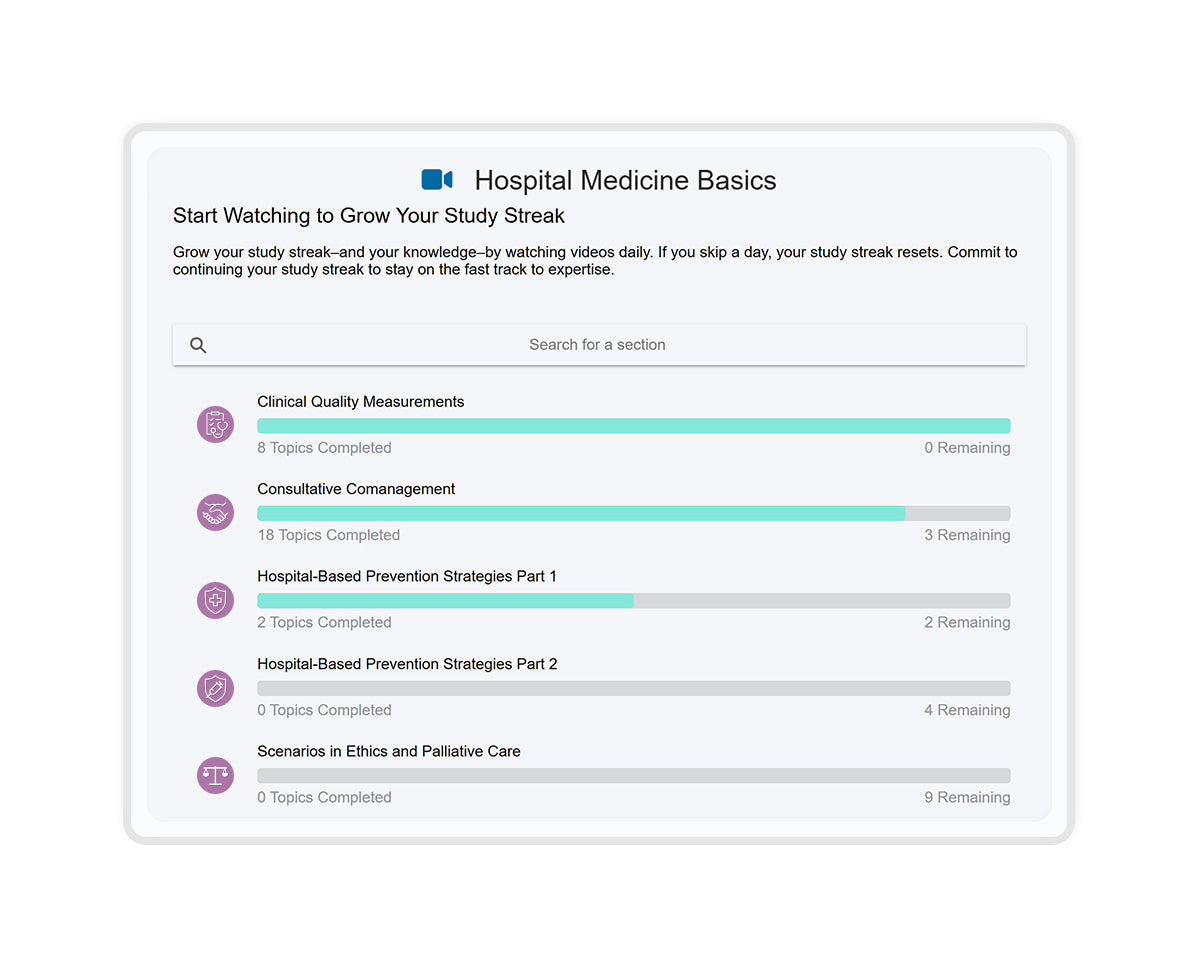Select Hospital-Based Prevention Strategies Part 1 title
1200x960 pixels.
(x=407, y=576)
